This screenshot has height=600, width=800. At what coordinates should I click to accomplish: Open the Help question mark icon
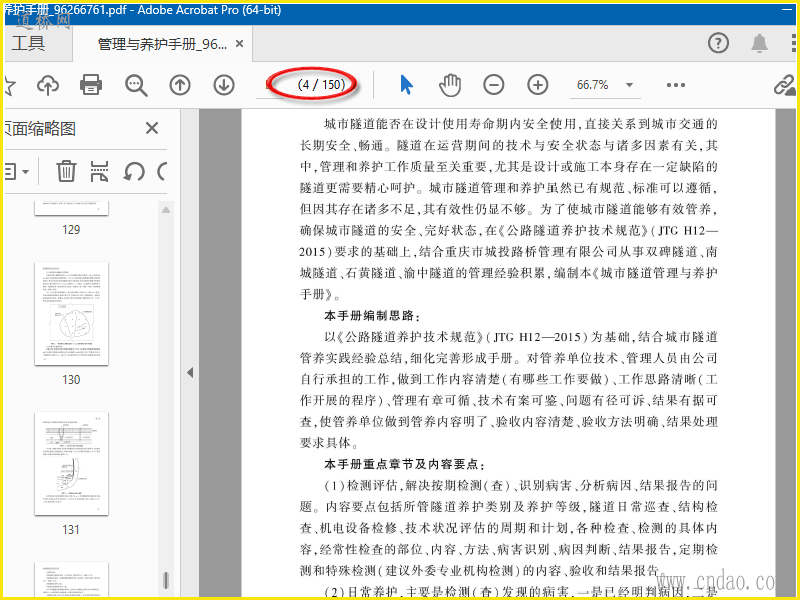[718, 43]
